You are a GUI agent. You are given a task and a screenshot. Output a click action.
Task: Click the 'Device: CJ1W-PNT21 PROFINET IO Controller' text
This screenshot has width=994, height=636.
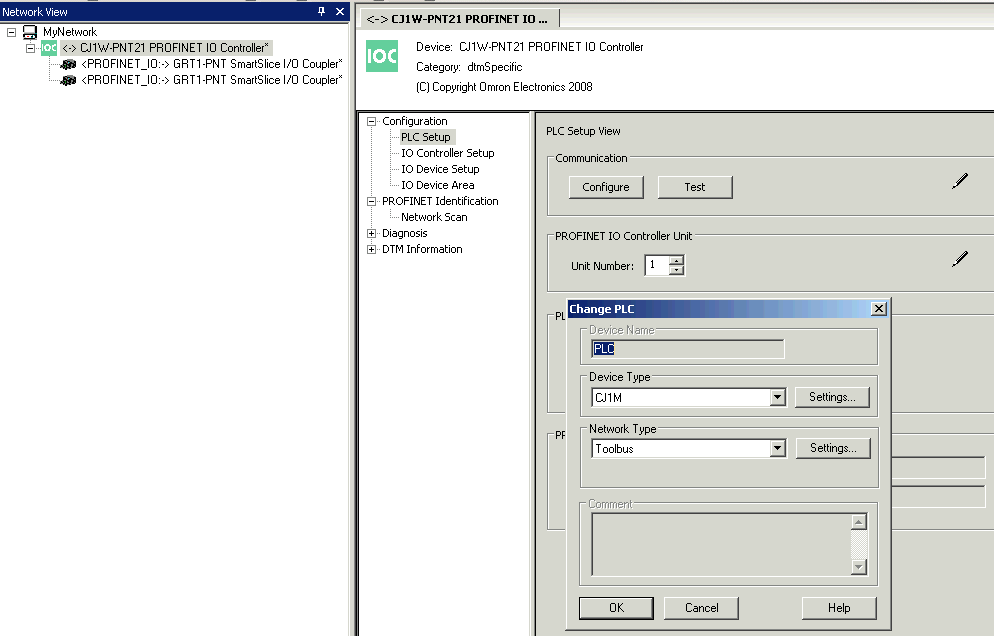point(529,47)
